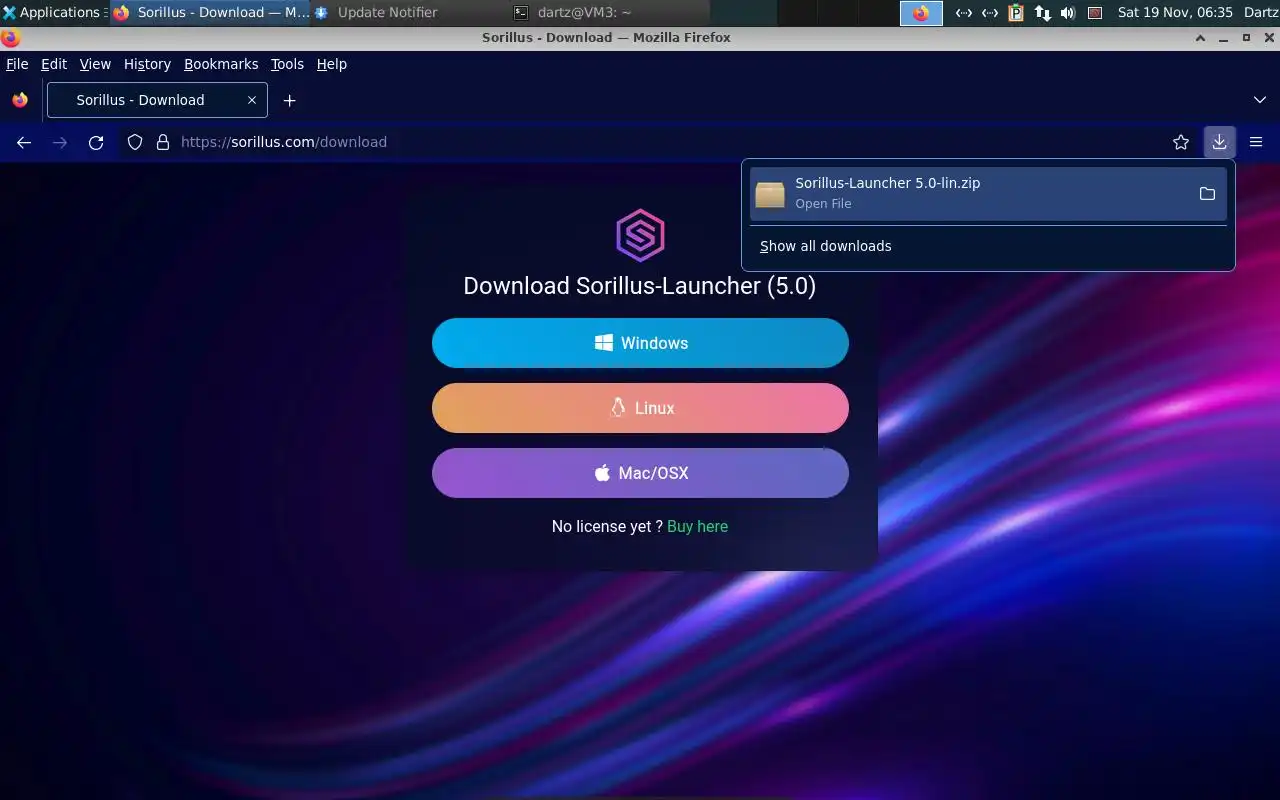Follow the Buy here license link
This screenshot has width=1280, height=800.
tap(697, 527)
